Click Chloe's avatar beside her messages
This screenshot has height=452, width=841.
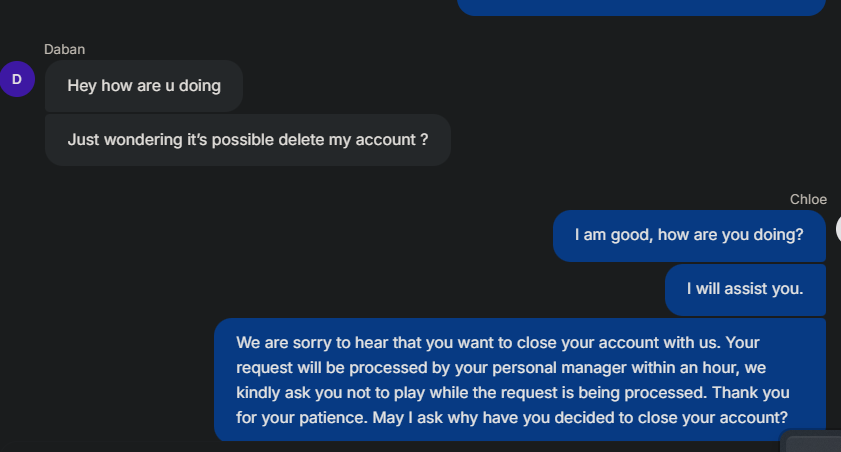pyautogui.click(x=838, y=230)
